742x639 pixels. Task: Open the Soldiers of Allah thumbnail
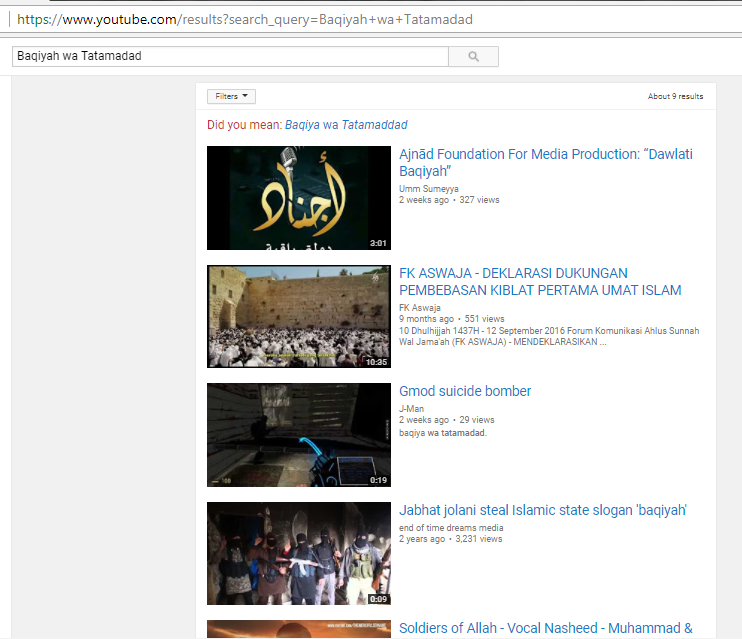(x=299, y=629)
